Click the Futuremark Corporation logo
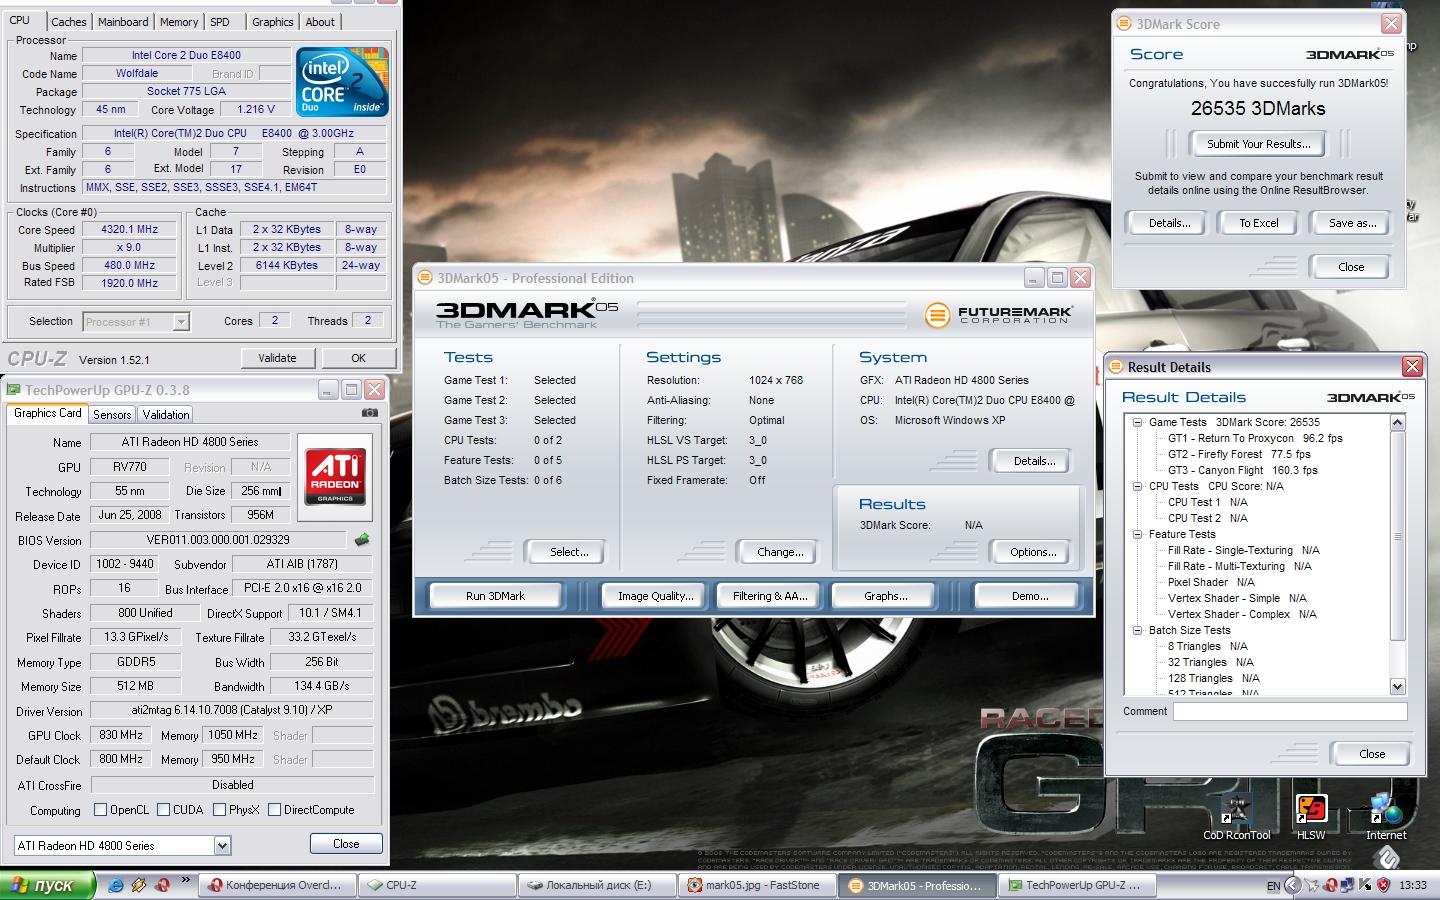This screenshot has height=900, width=1440. (998, 315)
